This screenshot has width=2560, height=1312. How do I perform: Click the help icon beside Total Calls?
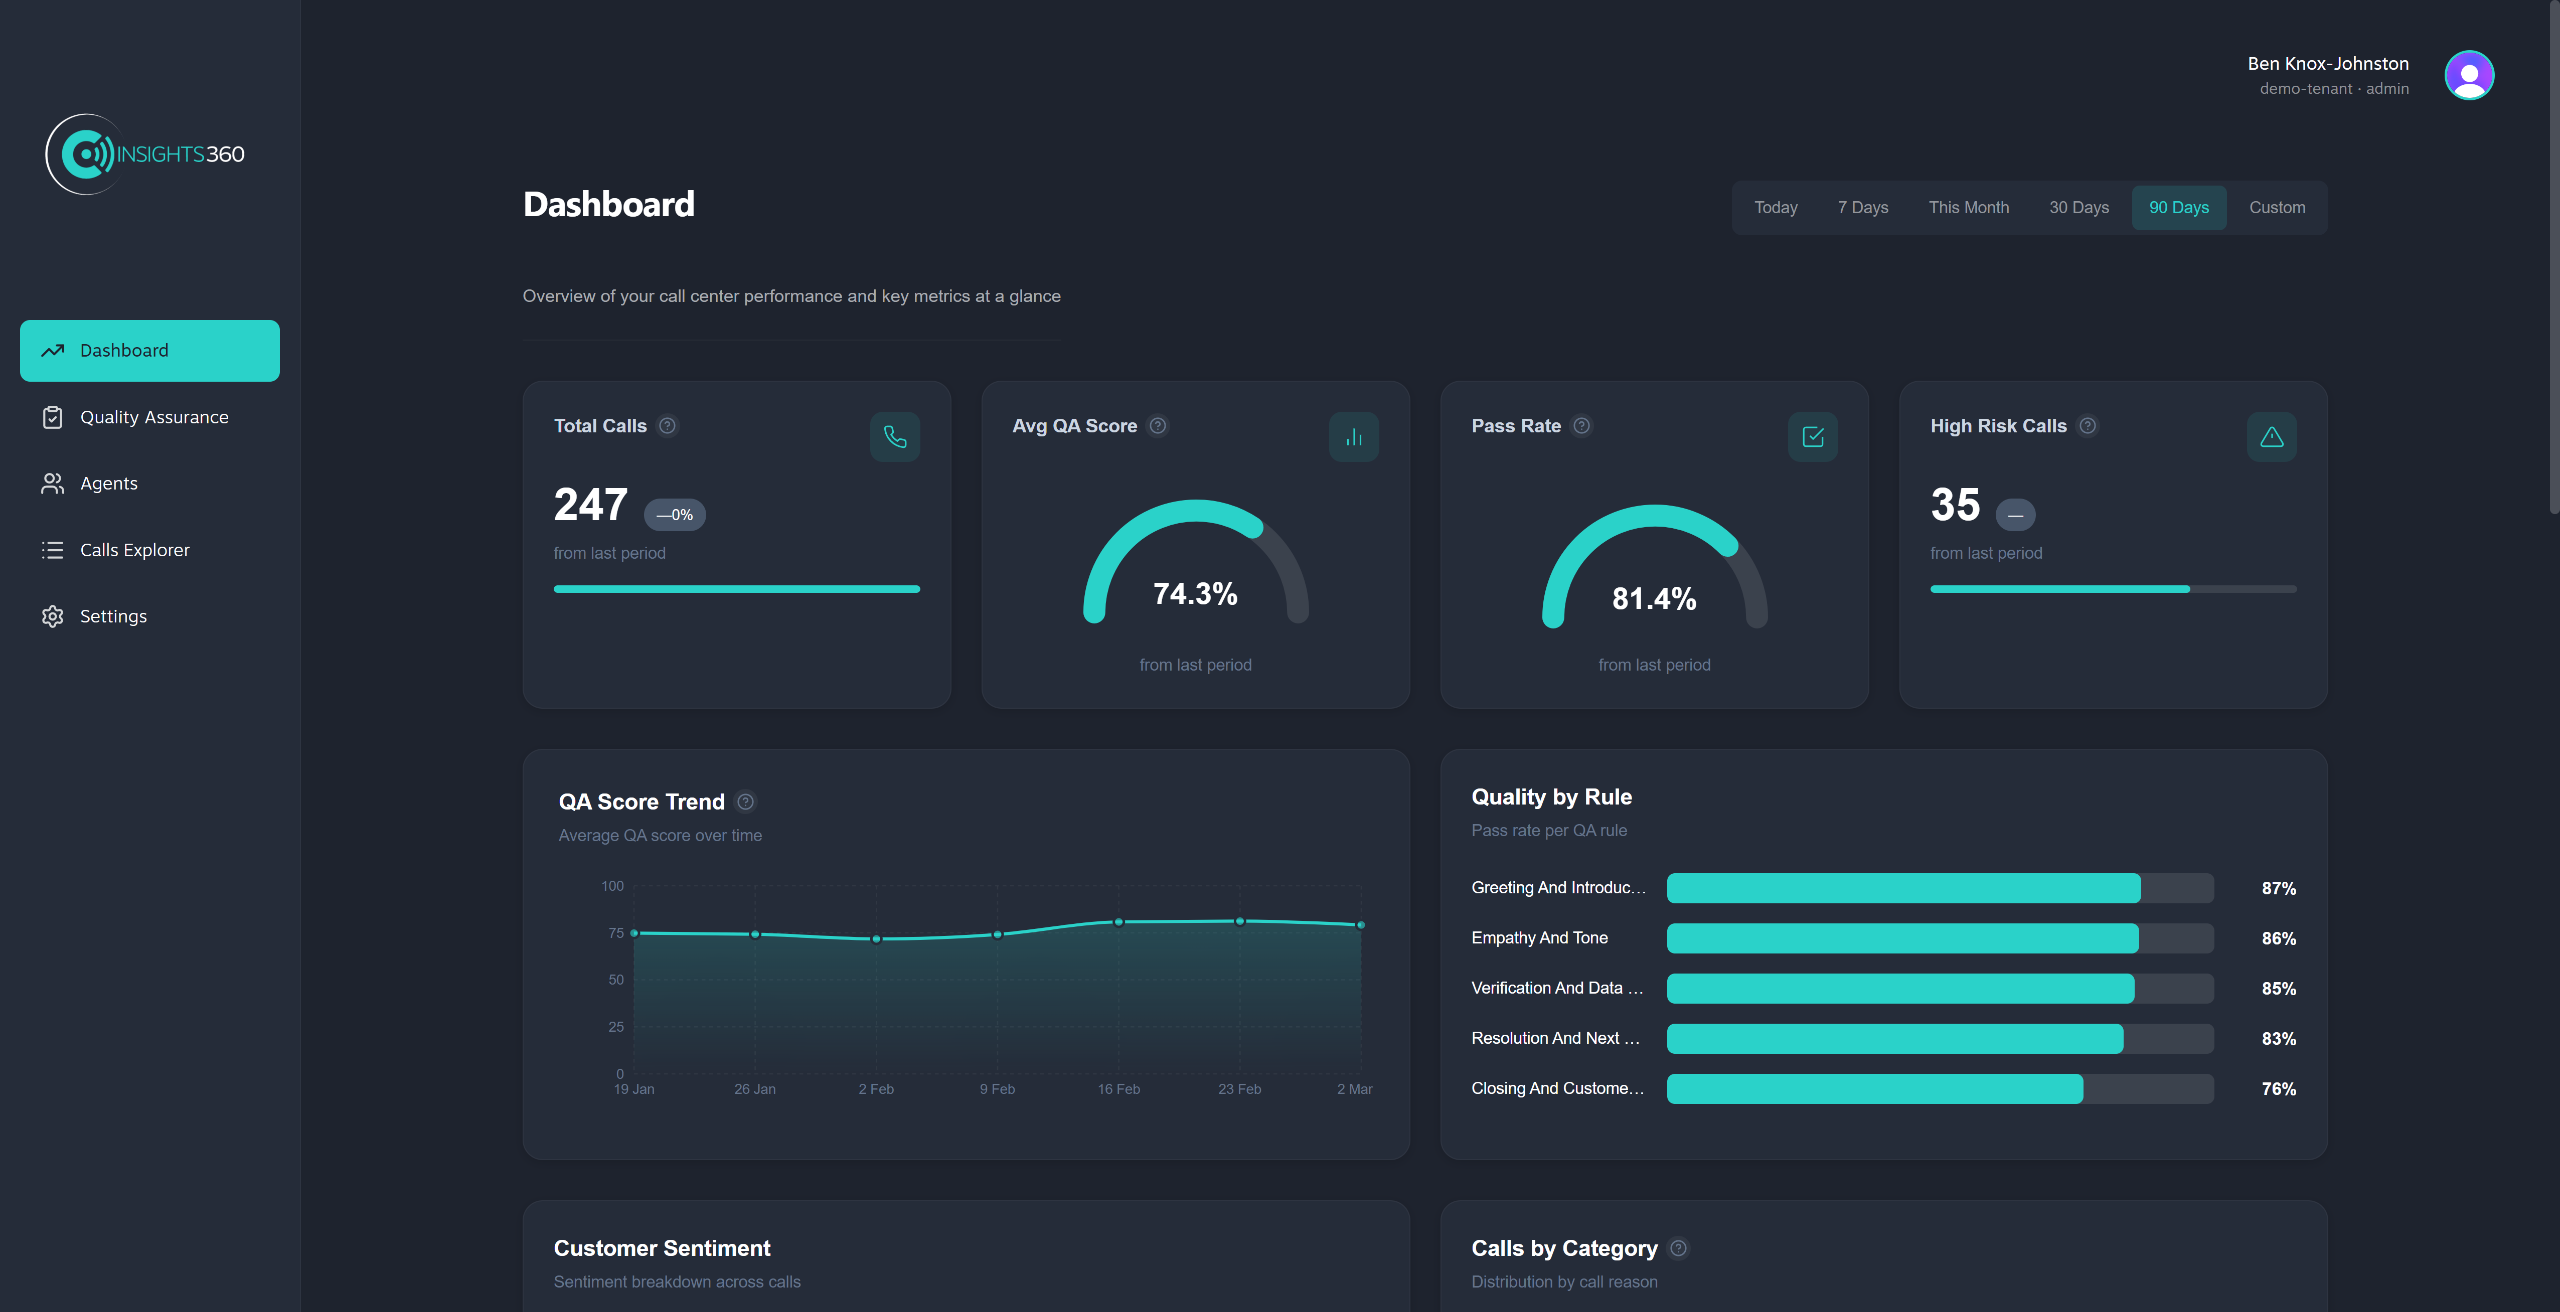coord(667,426)
